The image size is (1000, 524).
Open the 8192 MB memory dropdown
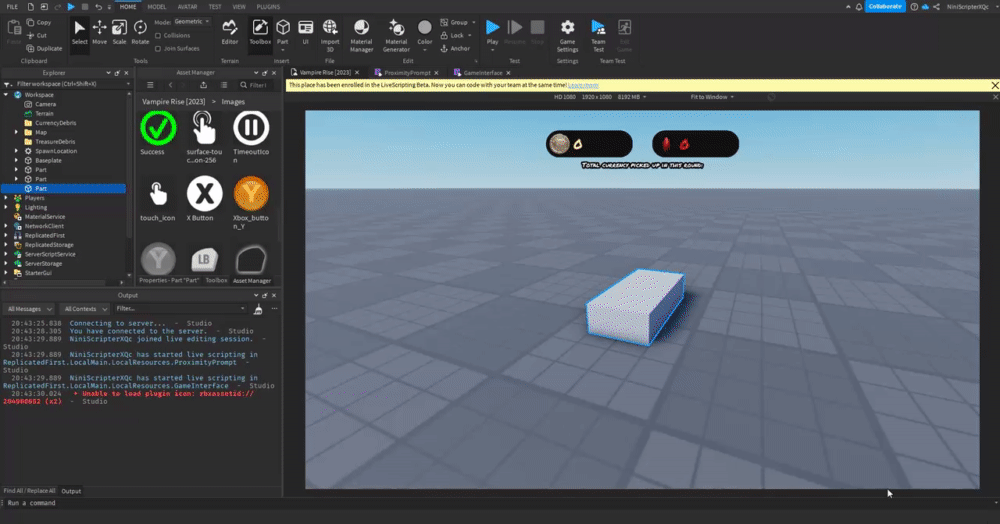point(631,97)
